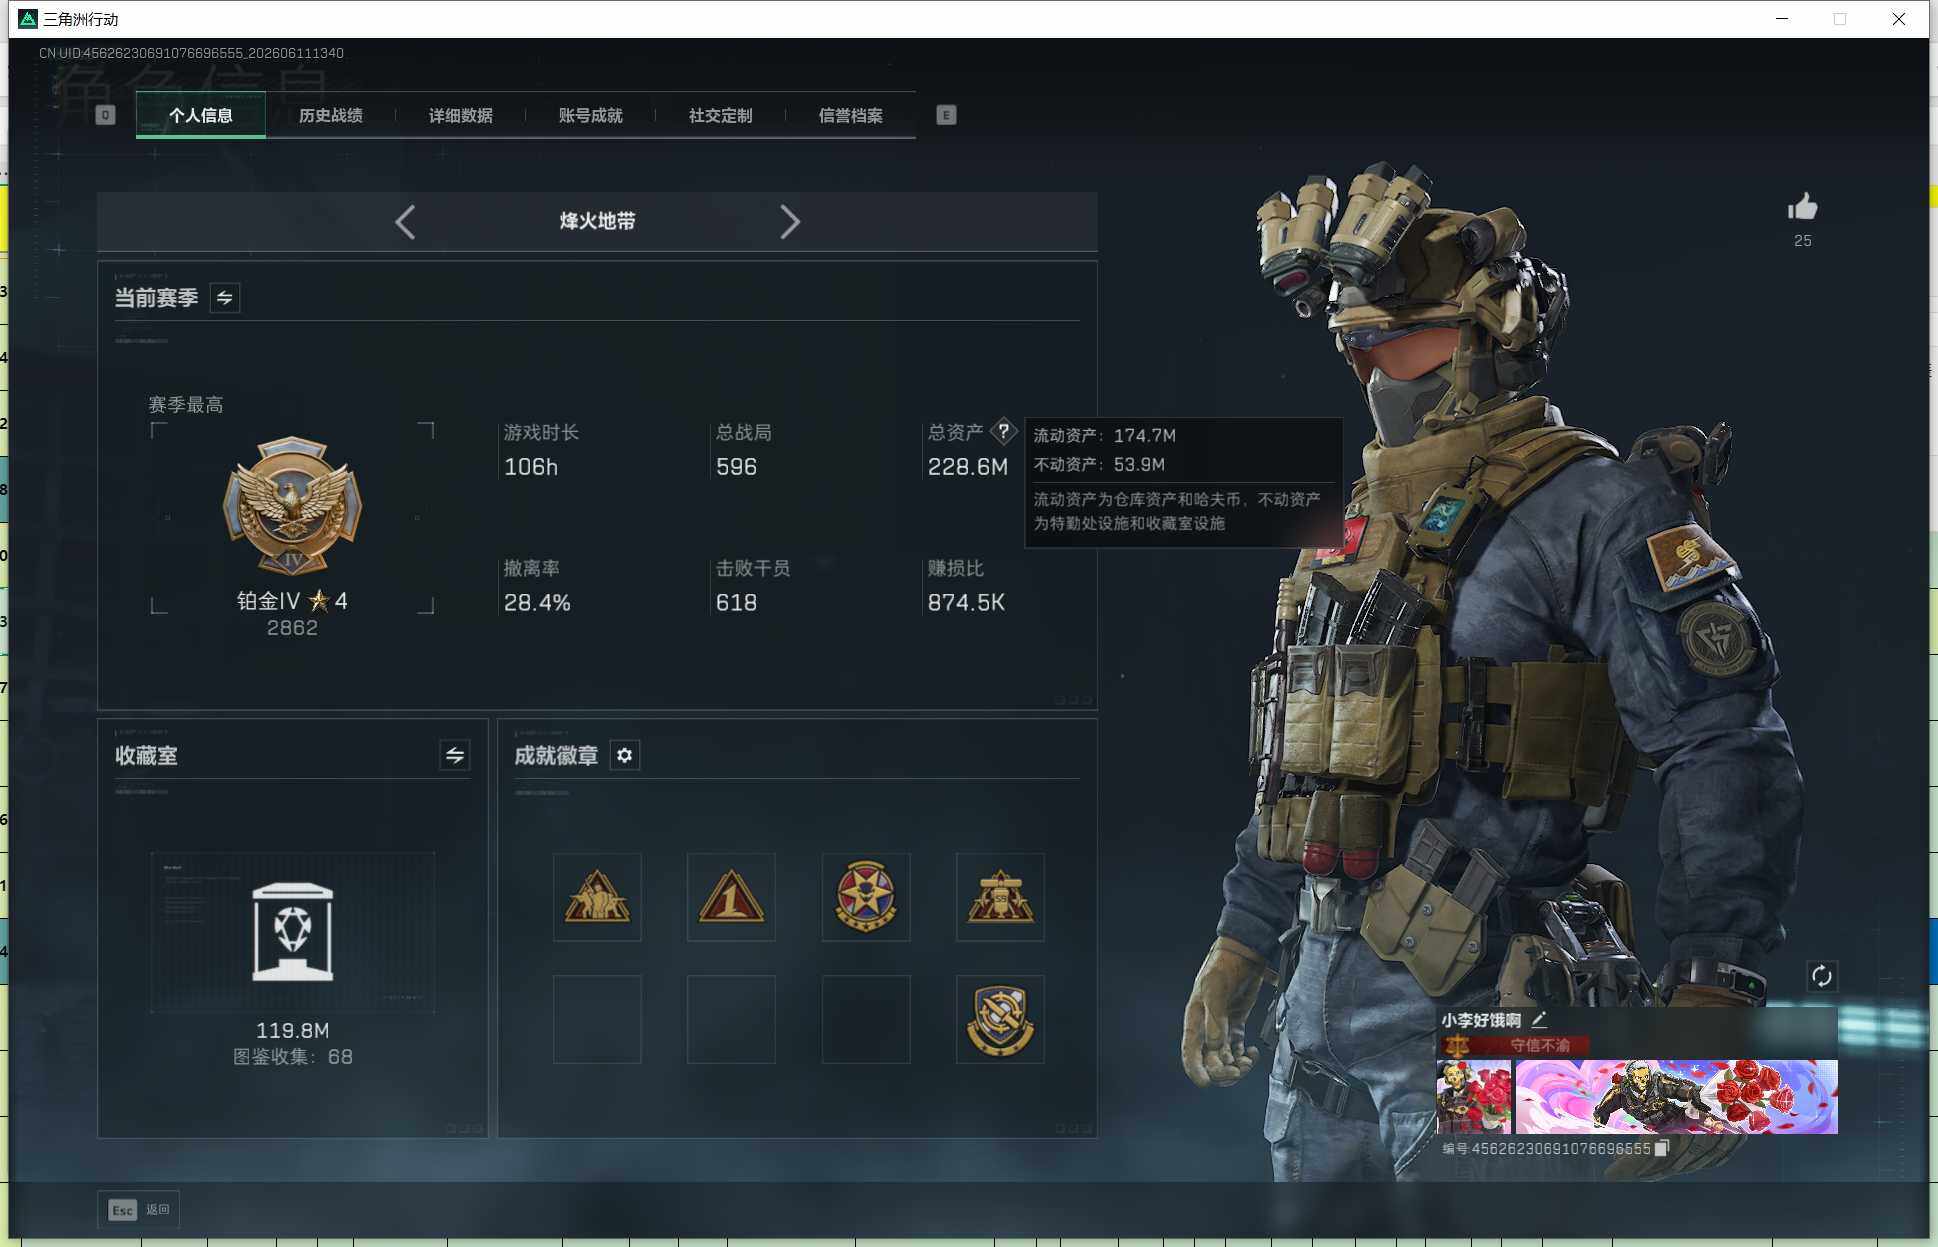1938x1247 pixels.
Task: Switch to the 历史战绩 tab
Action: pyautogui.click(x=330, y=115)
